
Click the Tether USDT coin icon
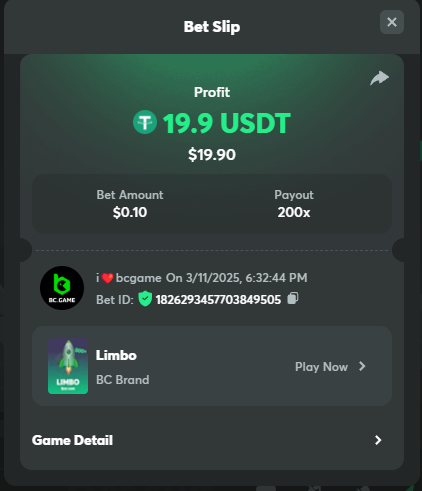[145, 122]
